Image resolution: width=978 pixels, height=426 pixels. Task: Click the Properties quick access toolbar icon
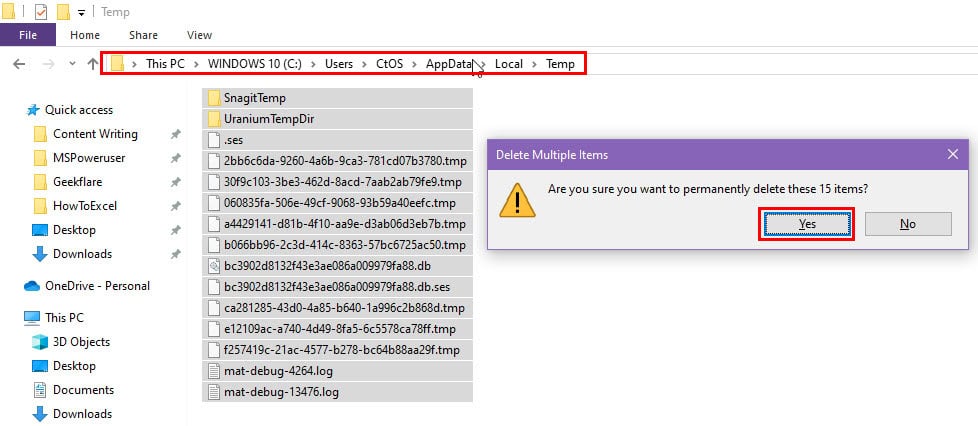[41, 12]
